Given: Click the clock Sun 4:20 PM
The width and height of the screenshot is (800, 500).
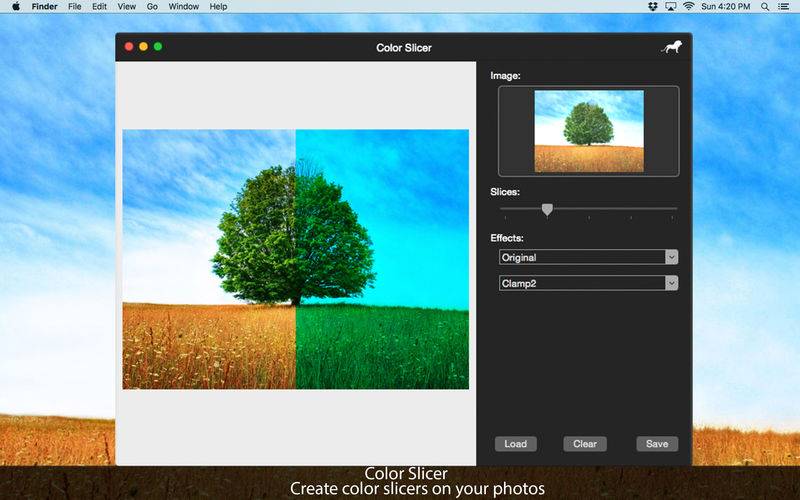Looking at the screenshot, I should tap(726, 7).
